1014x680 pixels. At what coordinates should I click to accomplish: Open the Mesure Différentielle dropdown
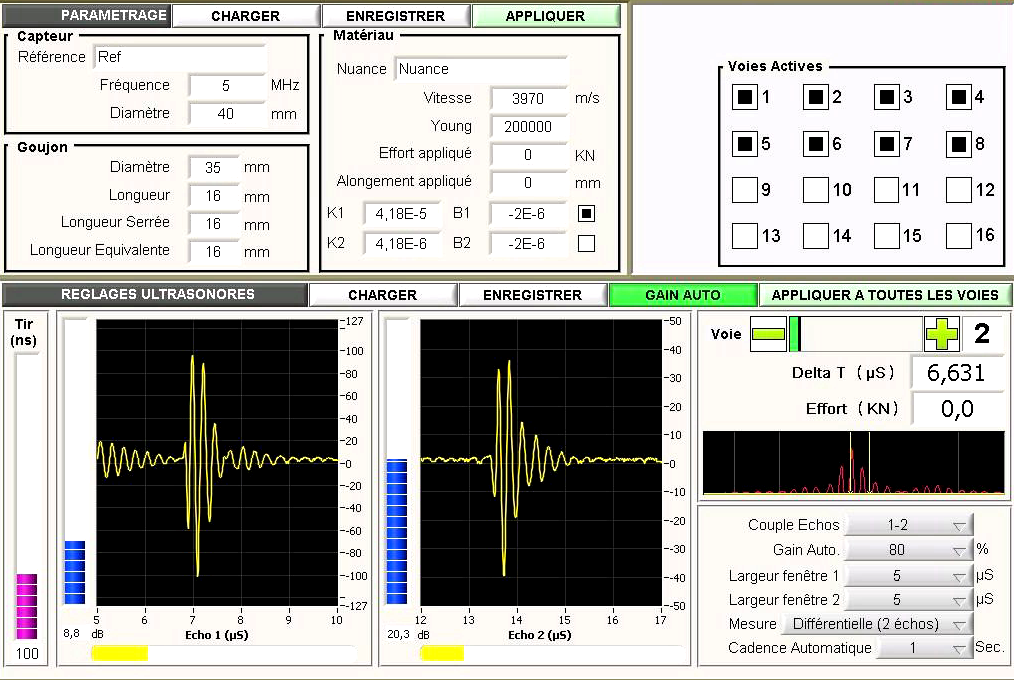point(877,624)
